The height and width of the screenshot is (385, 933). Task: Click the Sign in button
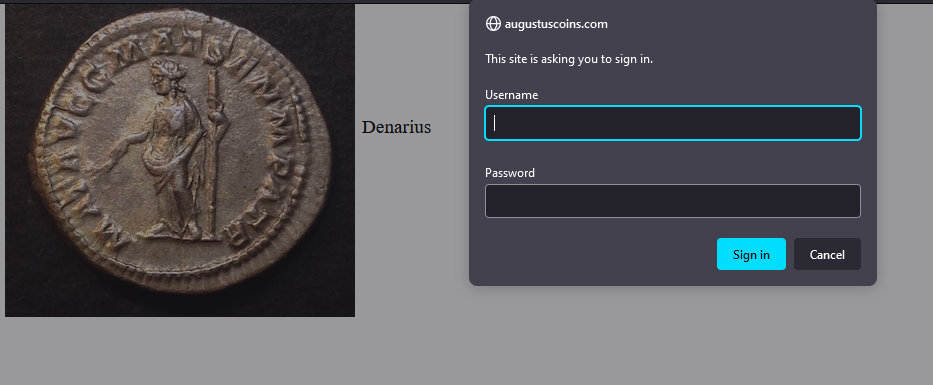[x=751, y=254]
